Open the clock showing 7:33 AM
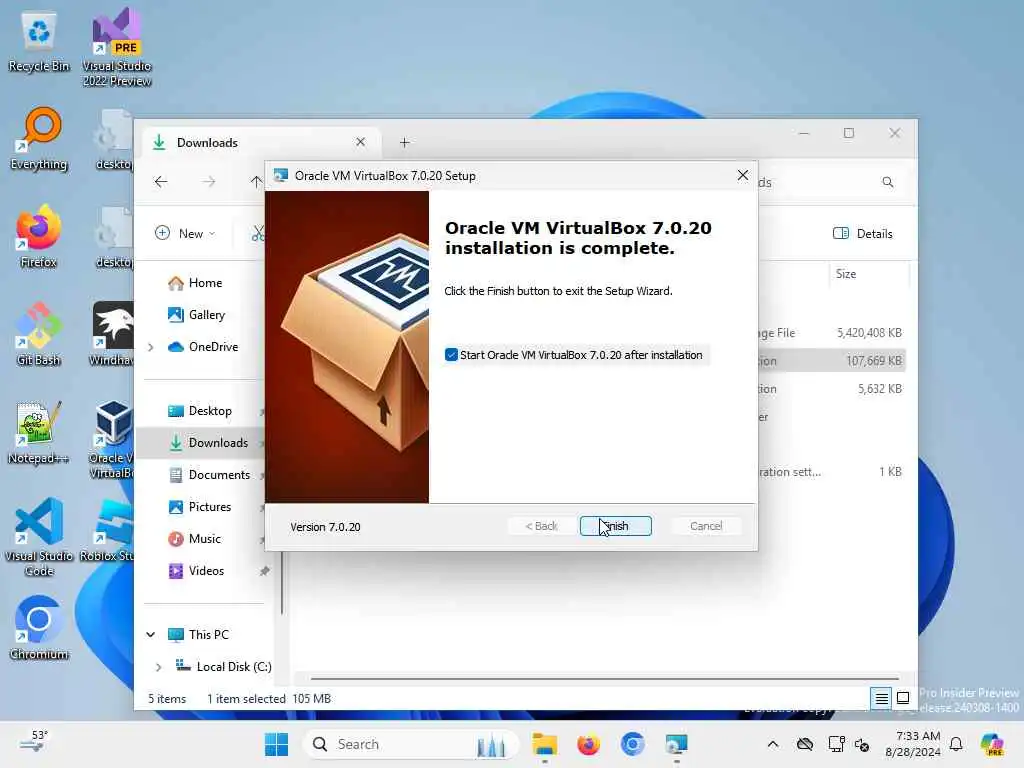1024x768 pixels. tap(913, 744)
